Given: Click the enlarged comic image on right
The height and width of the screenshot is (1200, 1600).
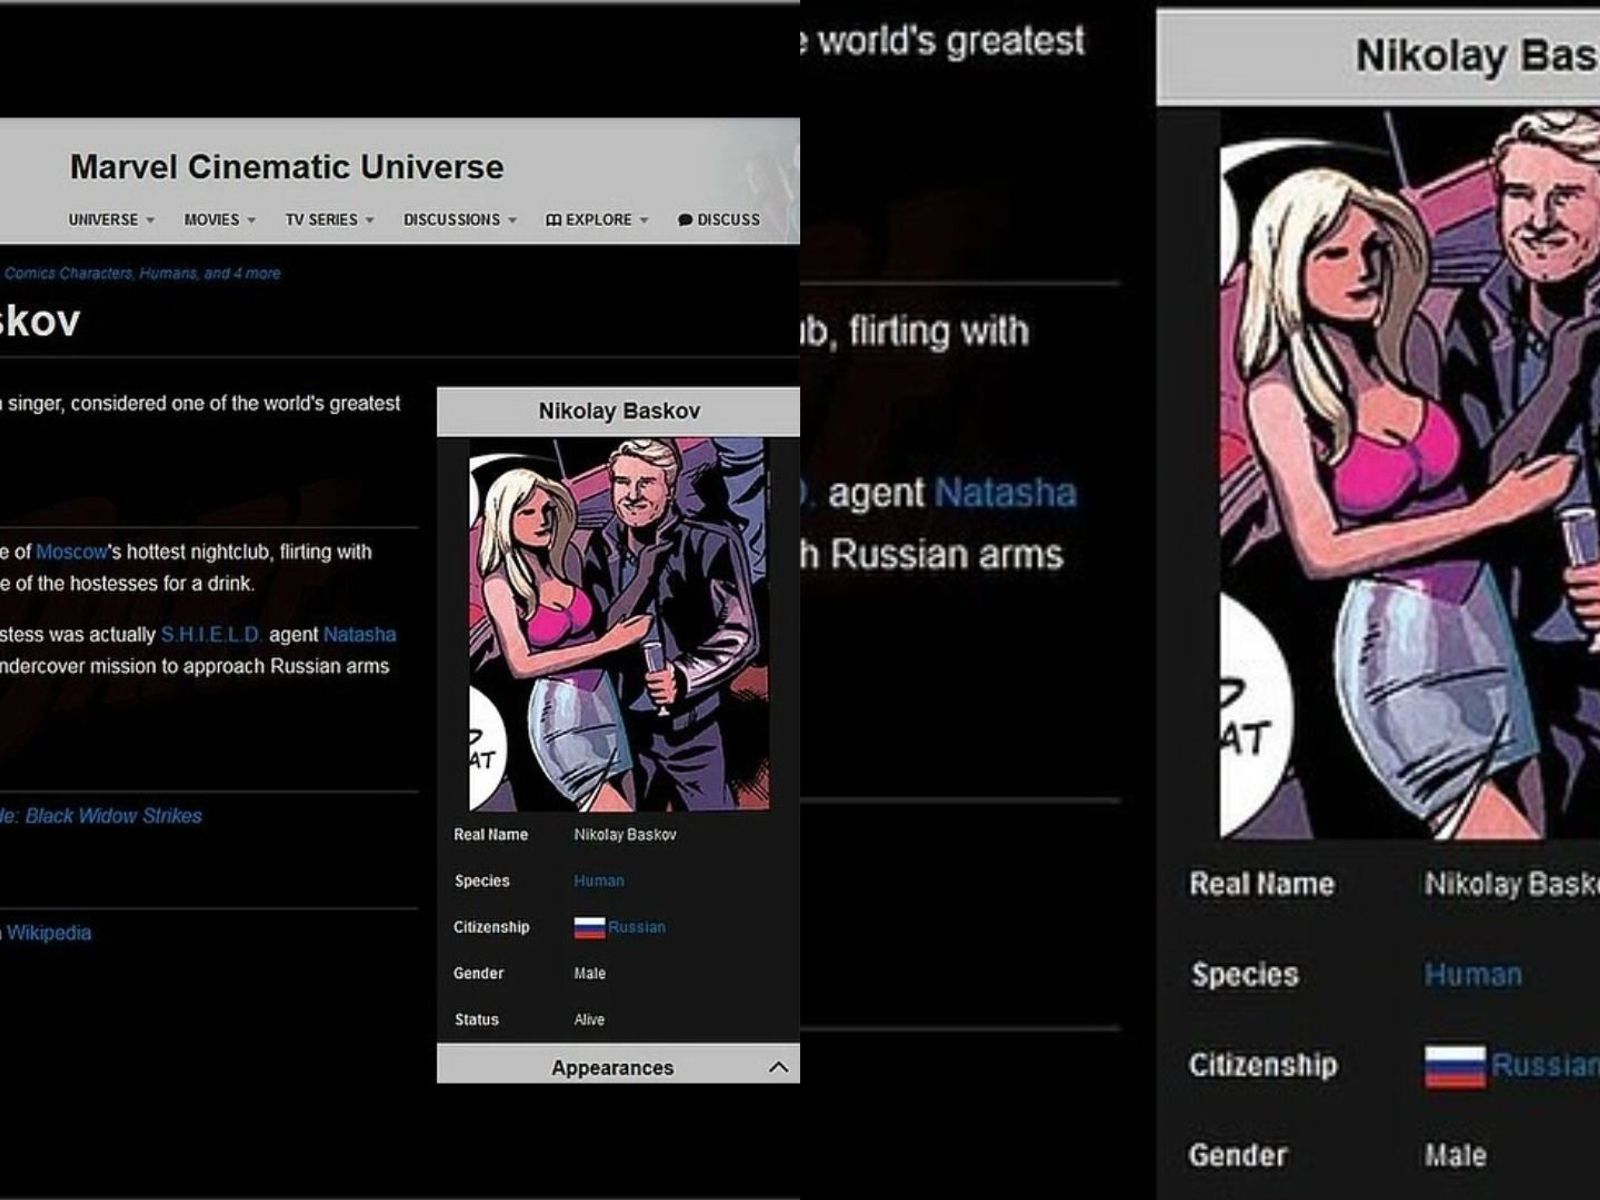Looking at the screenshot, I should point(1410,474).
